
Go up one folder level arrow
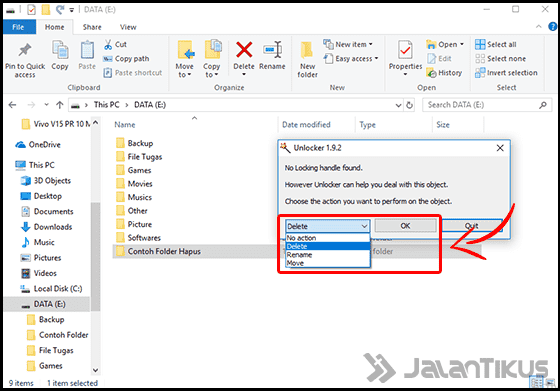click(x=60, y=105)
